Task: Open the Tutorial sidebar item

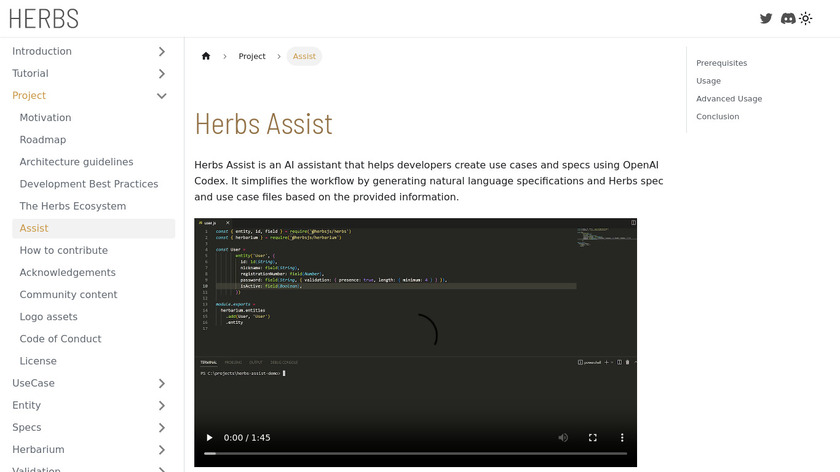Action: click(30, 73)
